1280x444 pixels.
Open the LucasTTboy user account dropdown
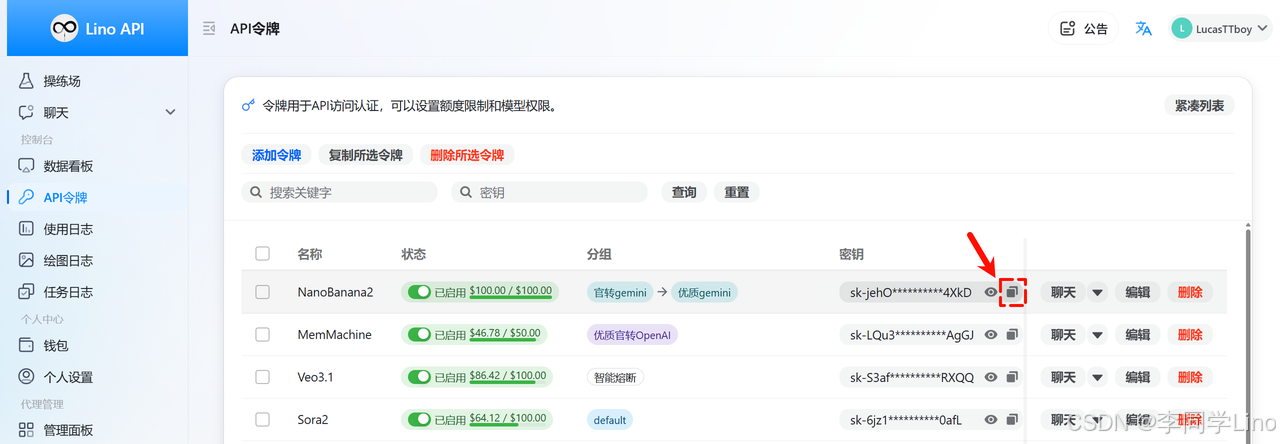pyautogui.click(x=1220, y=29)
